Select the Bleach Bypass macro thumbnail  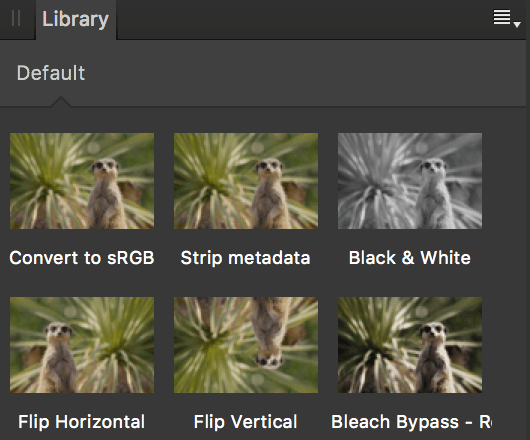(x=410, y=345)
